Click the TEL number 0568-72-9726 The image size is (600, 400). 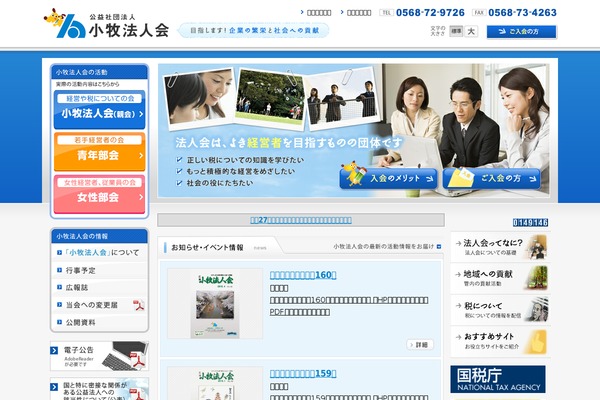click(x=430, y=13)
